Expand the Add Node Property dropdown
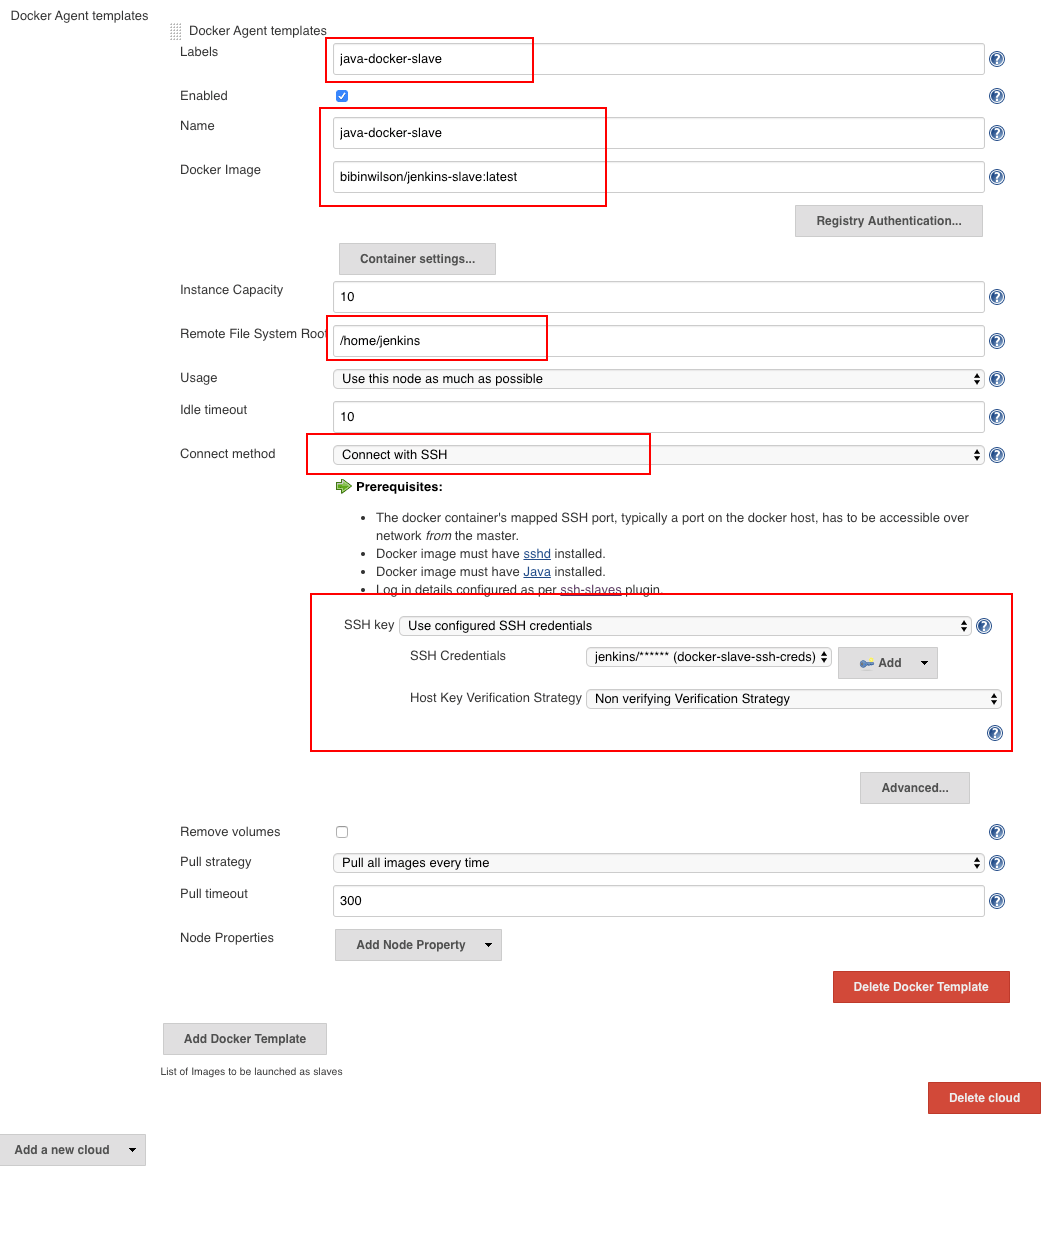1051x1240 pixels. coord(417,944)
